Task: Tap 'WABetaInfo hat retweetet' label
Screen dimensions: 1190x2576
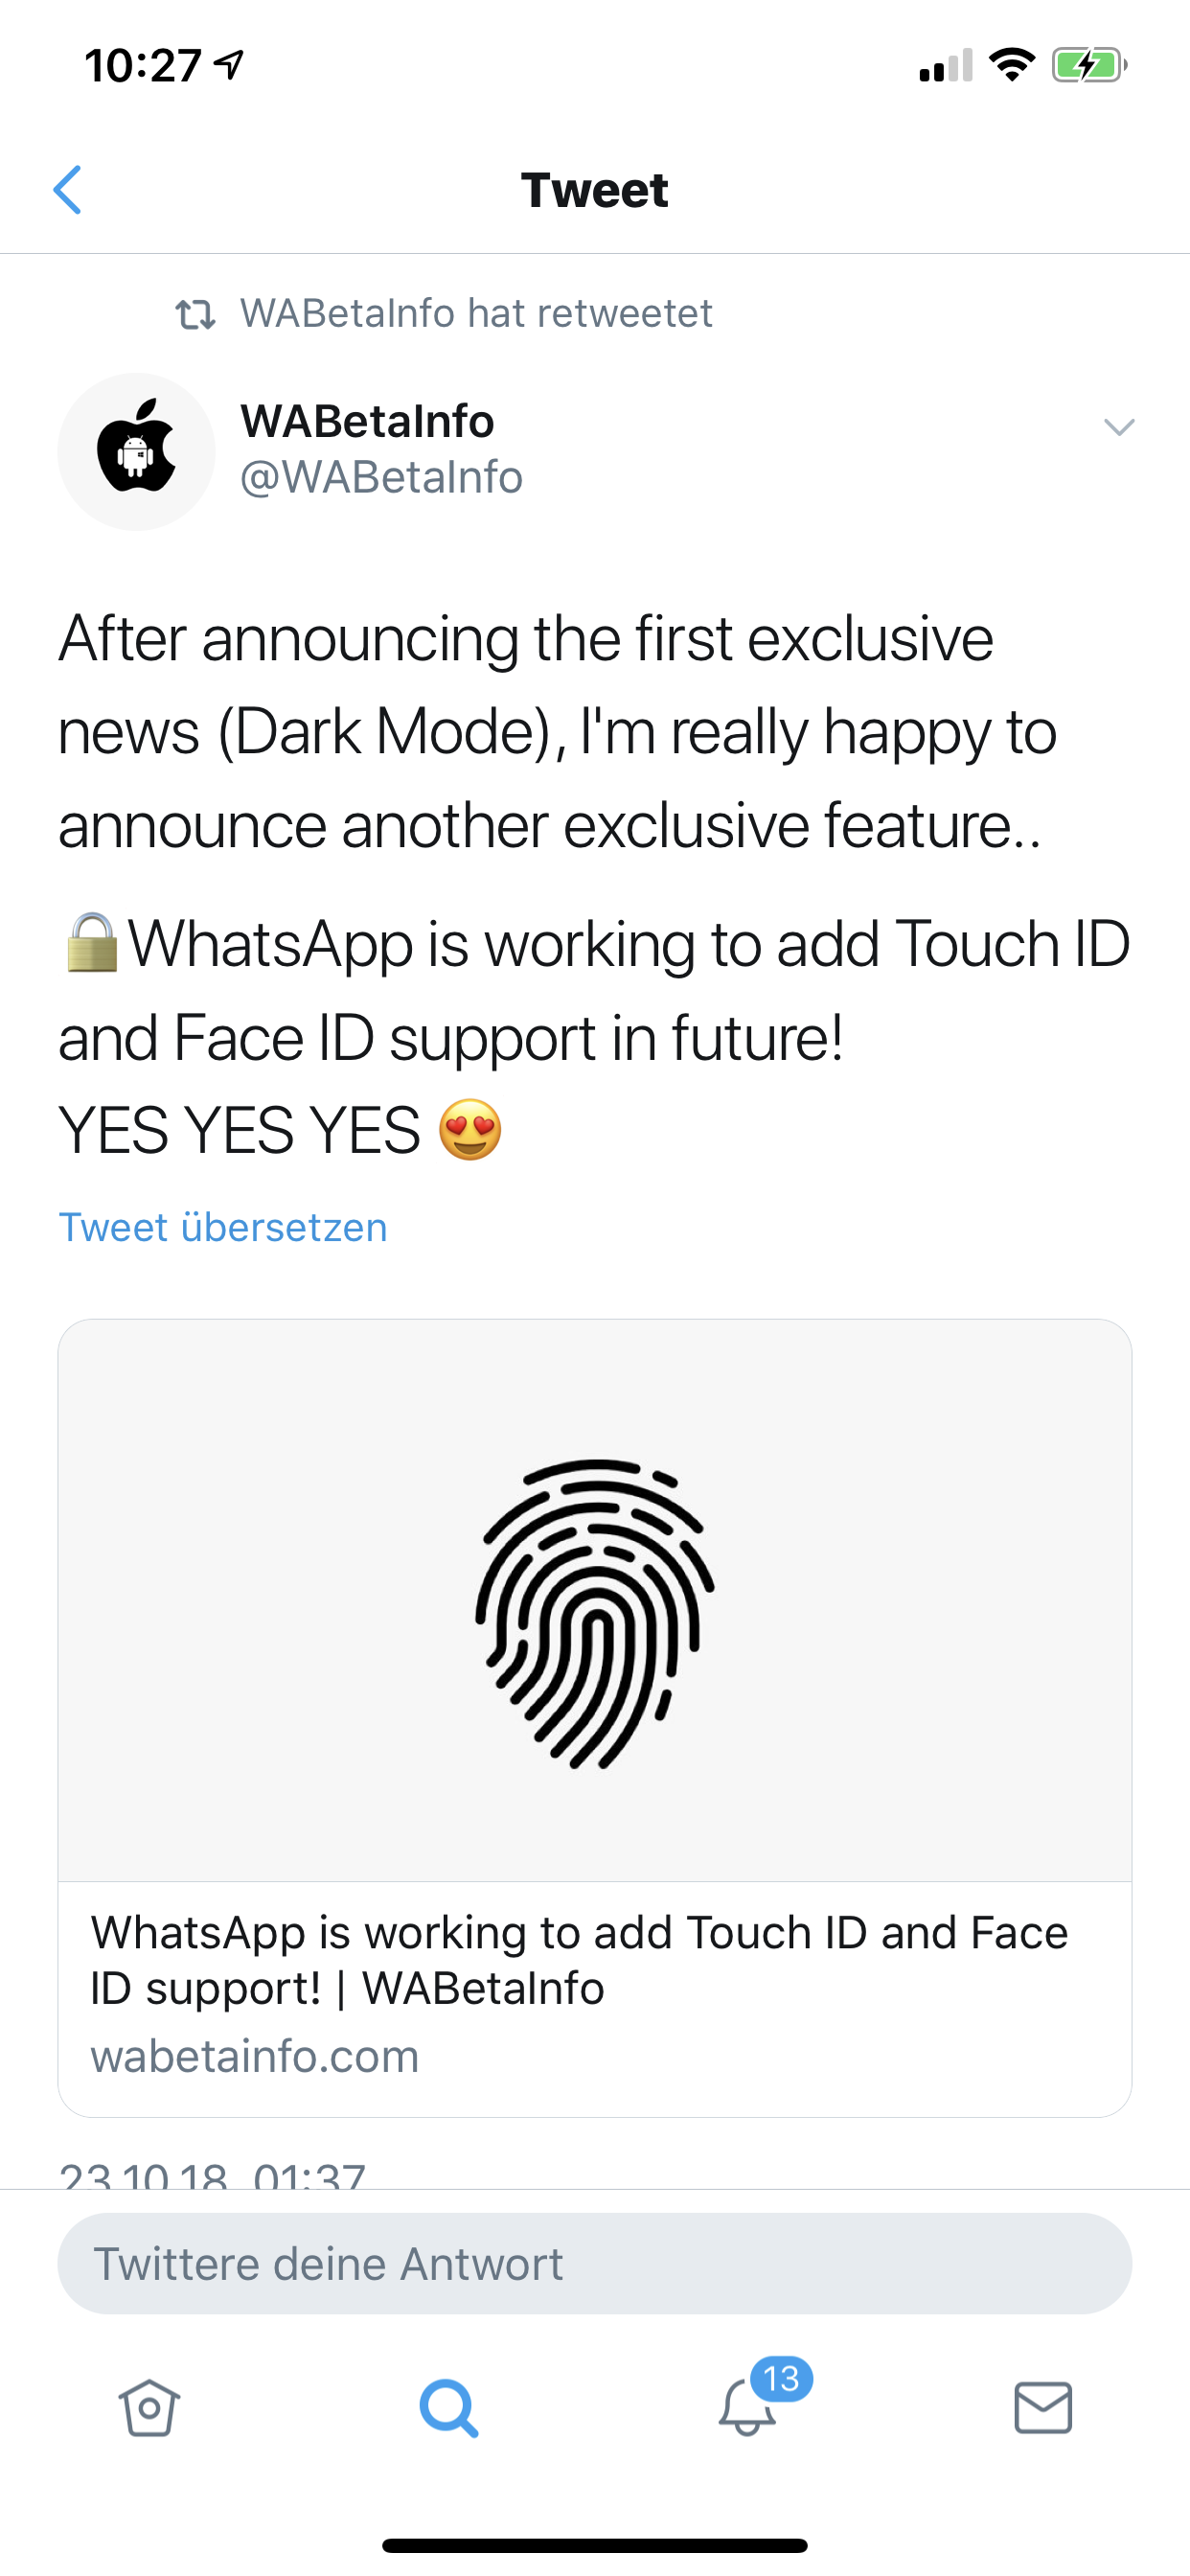Action: point(476,314)
